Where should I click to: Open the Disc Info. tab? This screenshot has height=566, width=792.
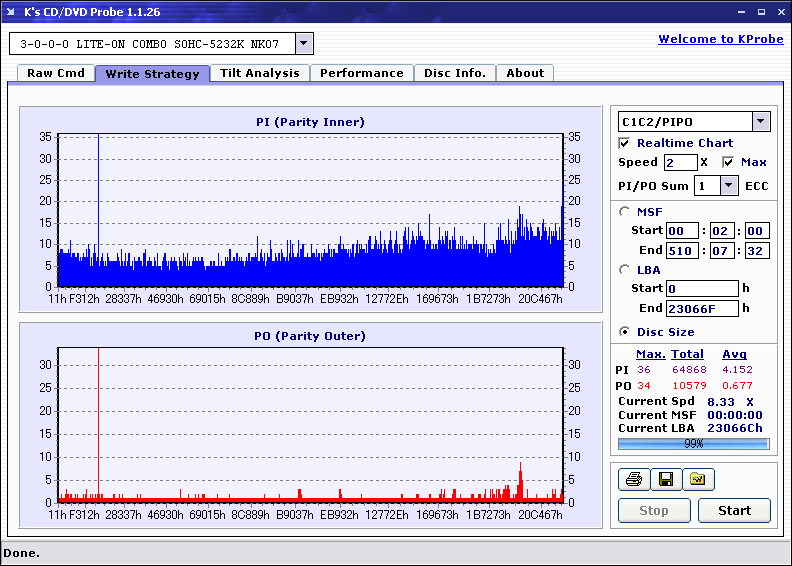point(455,73)
